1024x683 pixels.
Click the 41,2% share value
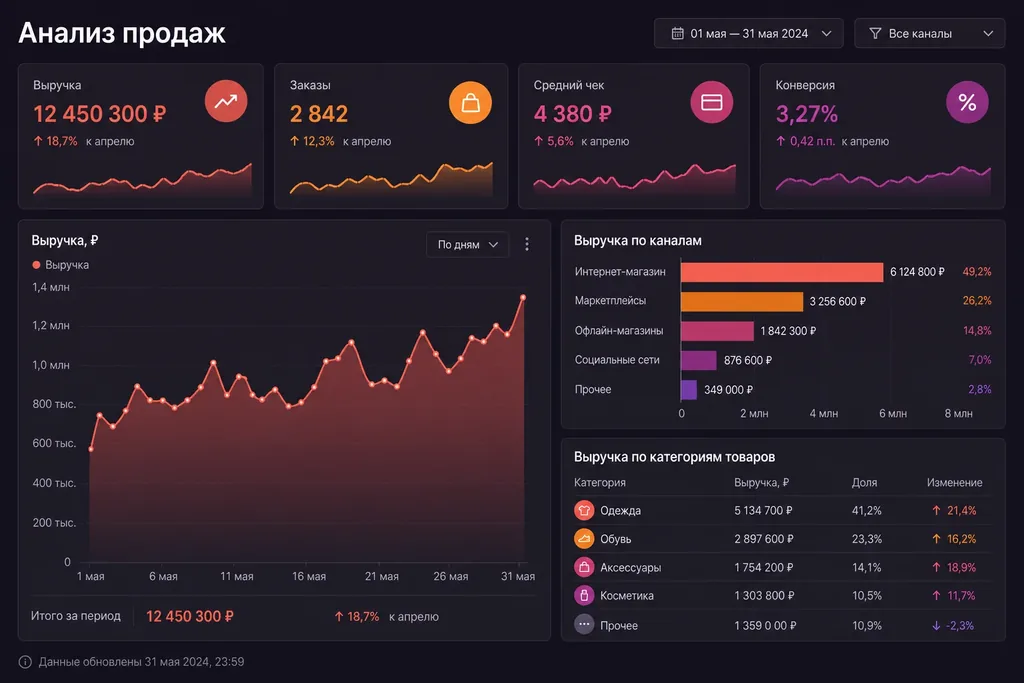pos(867,511)
